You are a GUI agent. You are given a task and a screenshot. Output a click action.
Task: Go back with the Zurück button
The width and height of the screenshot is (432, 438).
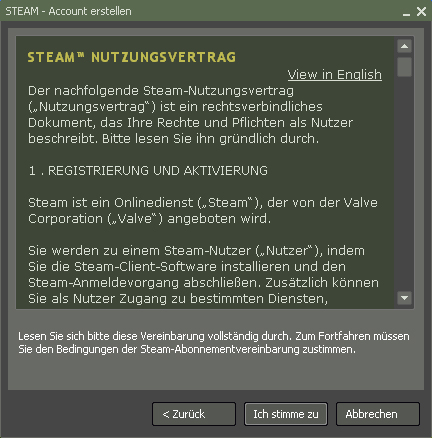click(x=194, y=414)
